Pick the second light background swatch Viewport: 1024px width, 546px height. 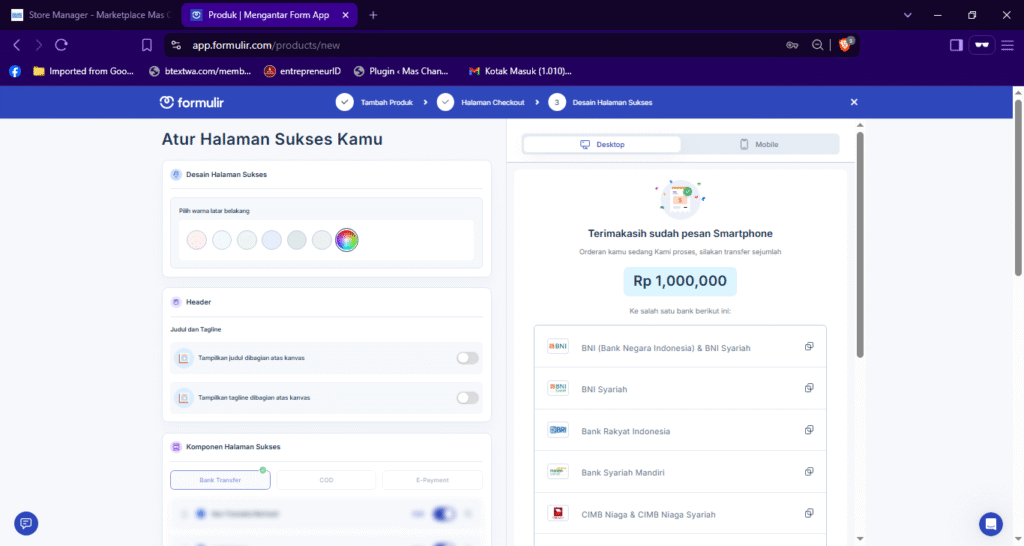pos(222,240)
